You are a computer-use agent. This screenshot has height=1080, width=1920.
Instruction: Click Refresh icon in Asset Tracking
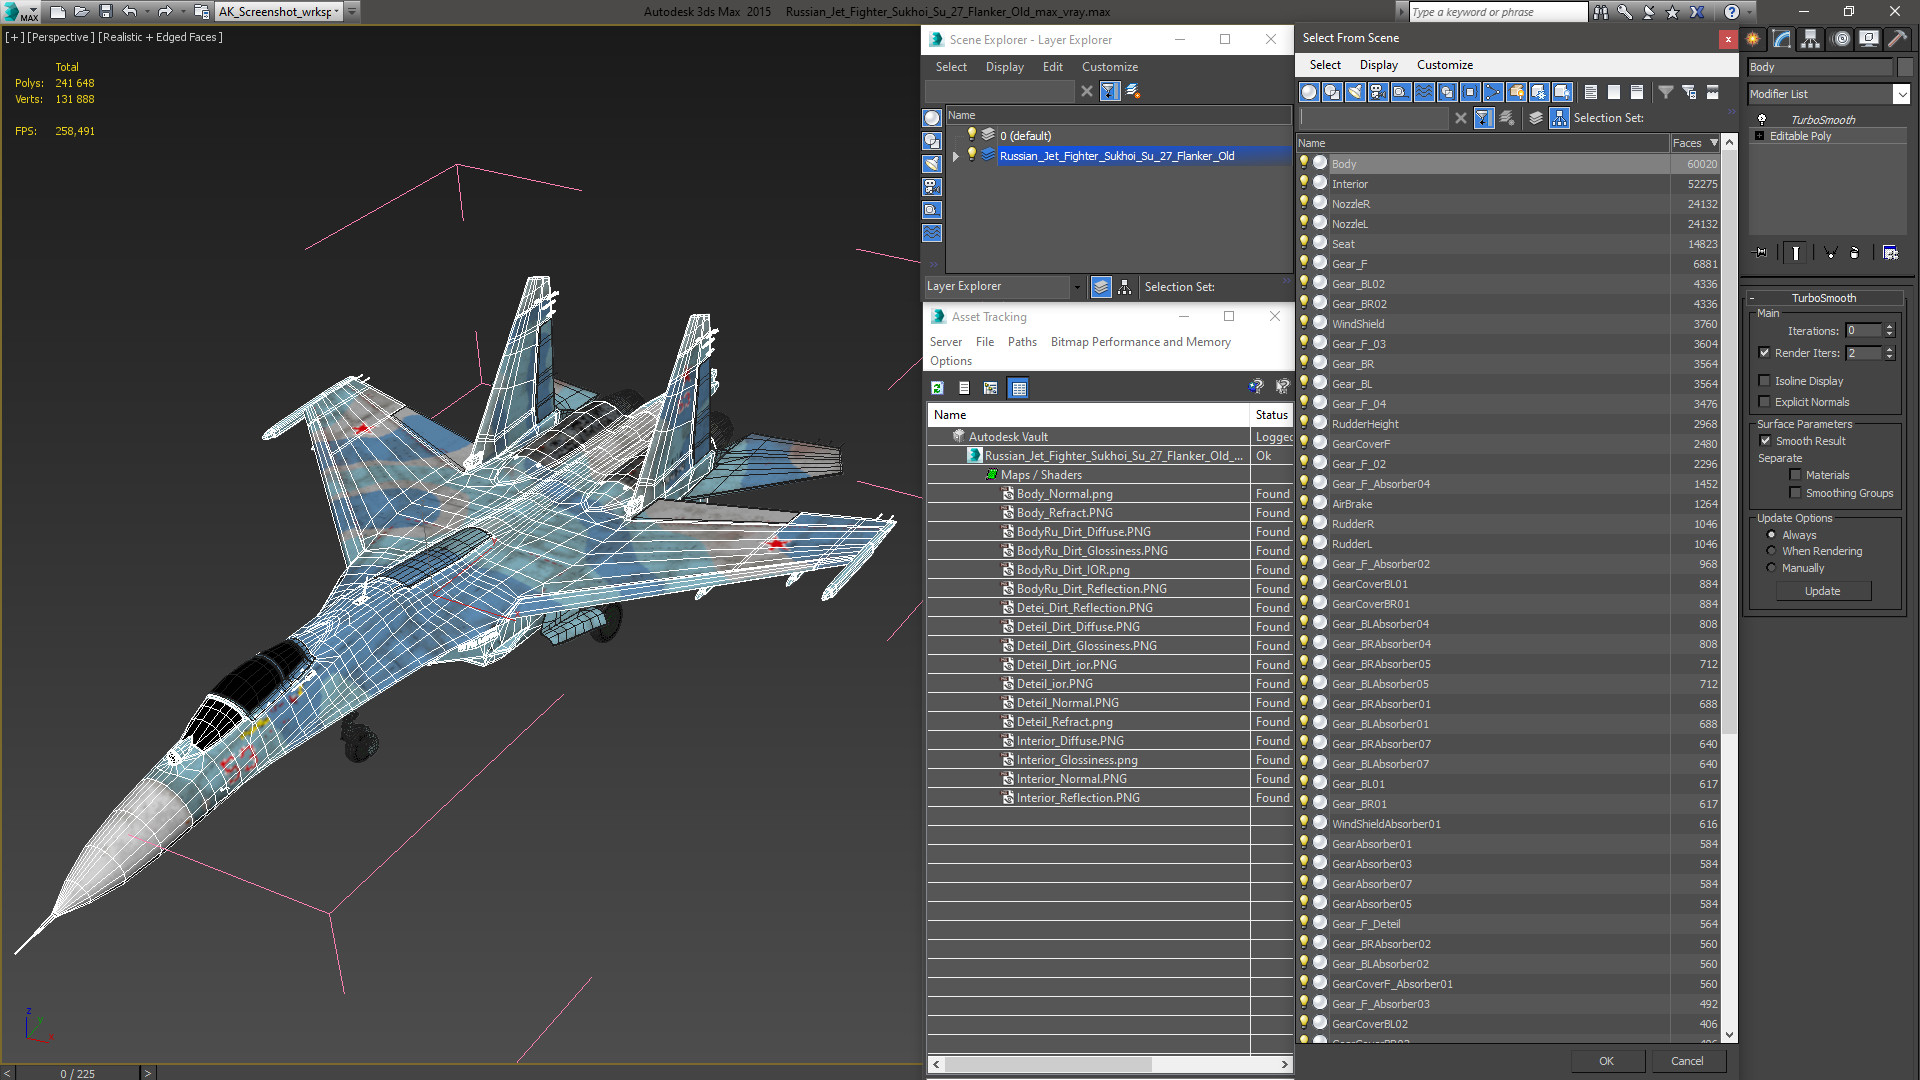pyautogui.click(x=937, y=388)
